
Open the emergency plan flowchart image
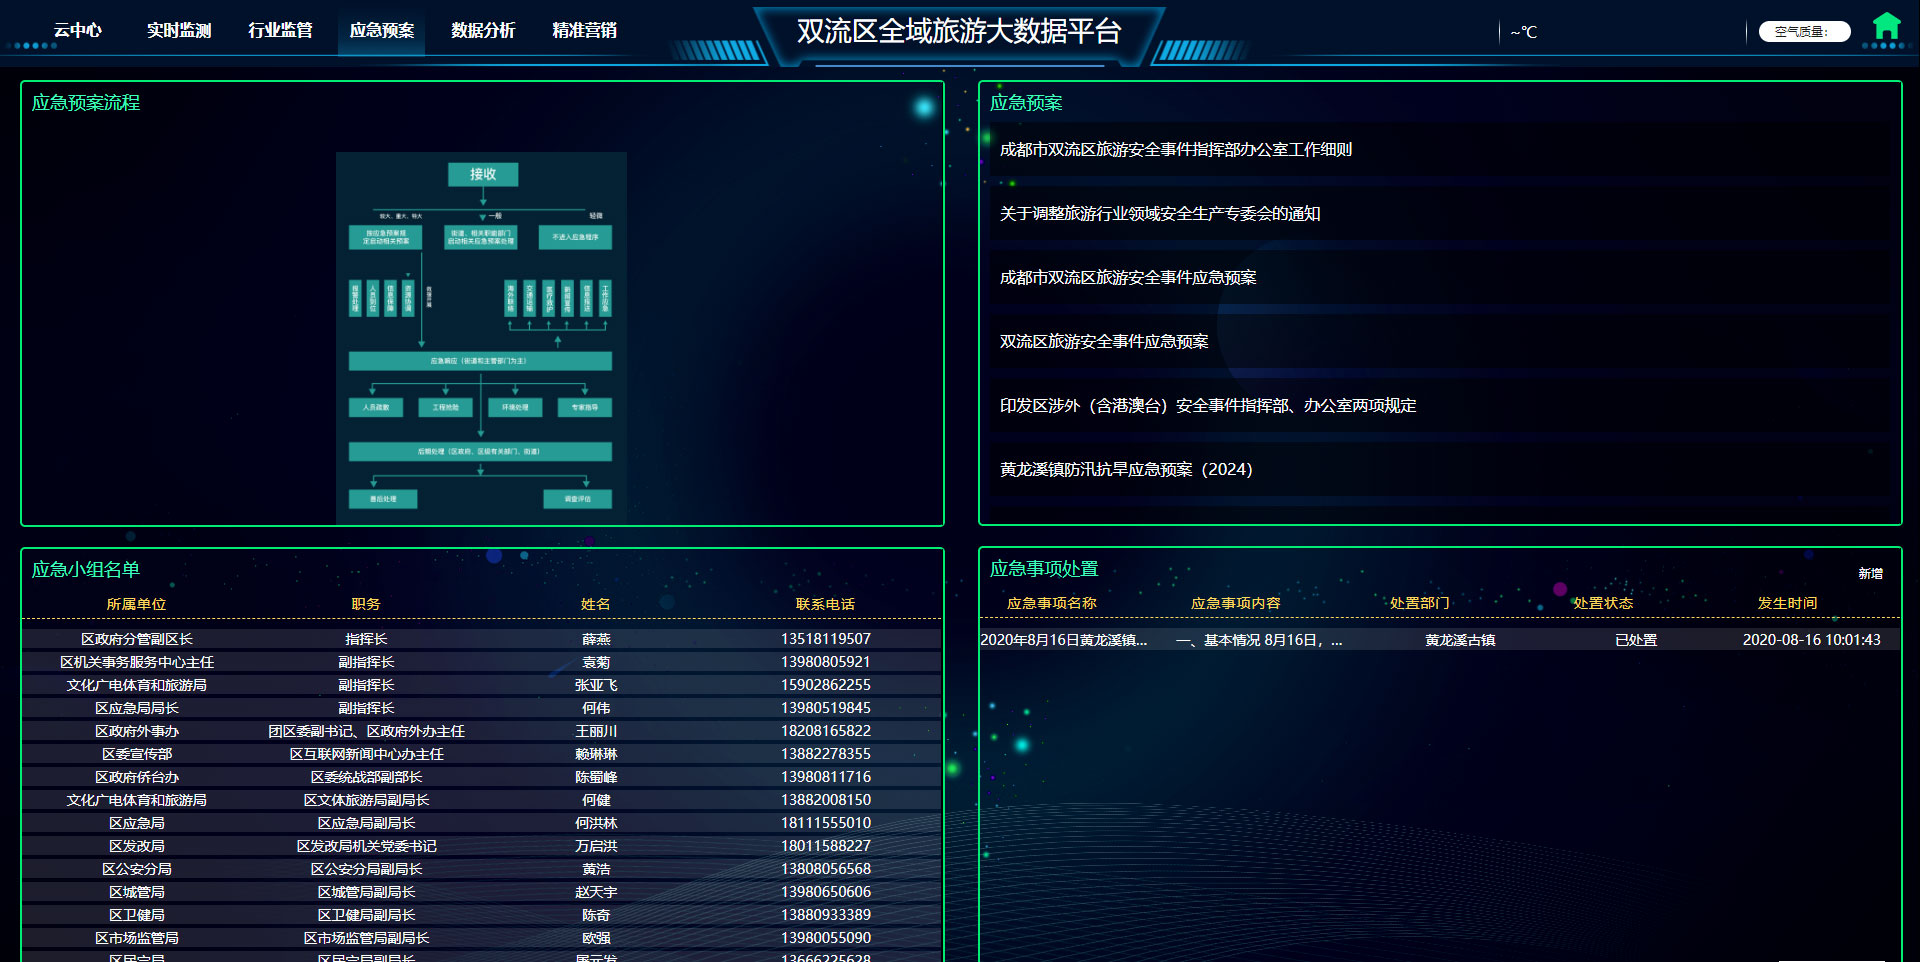pos(481,335)
